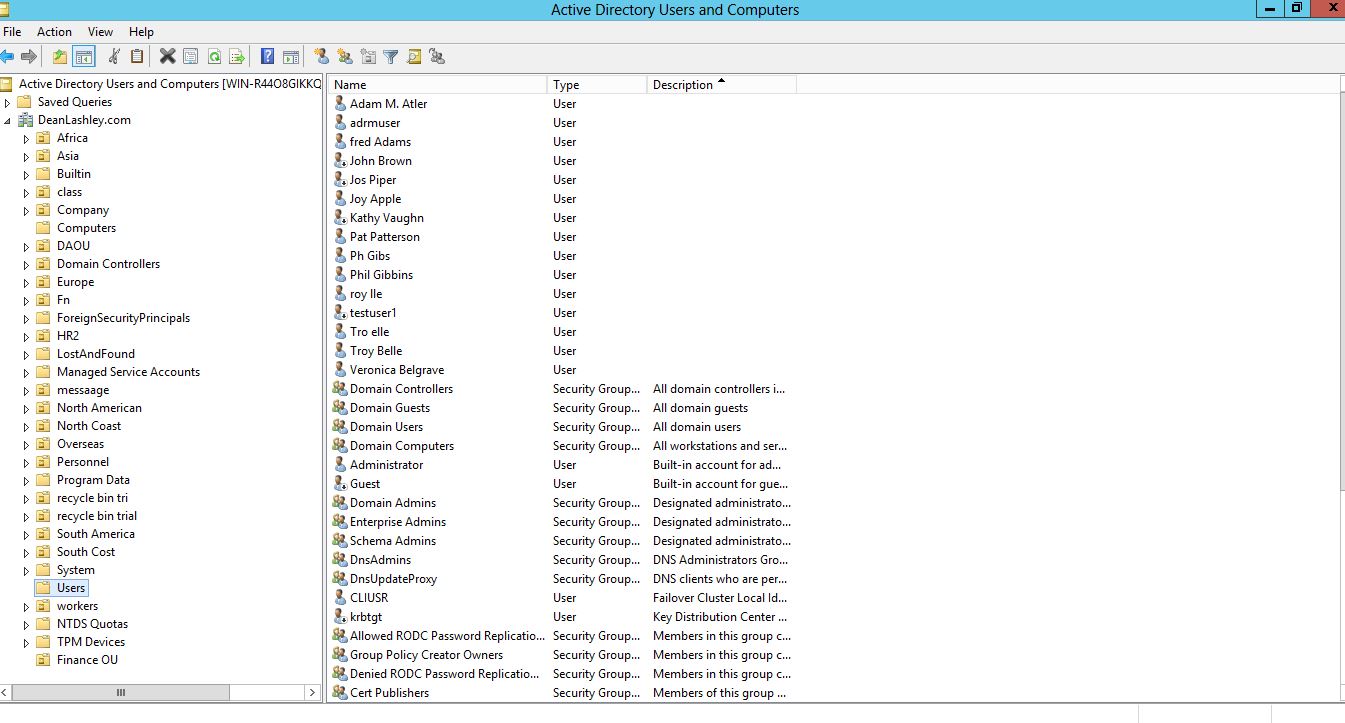1345x723 pixels.
Task: Sort list by the Name column header
Action: click(x=438, y=85)
